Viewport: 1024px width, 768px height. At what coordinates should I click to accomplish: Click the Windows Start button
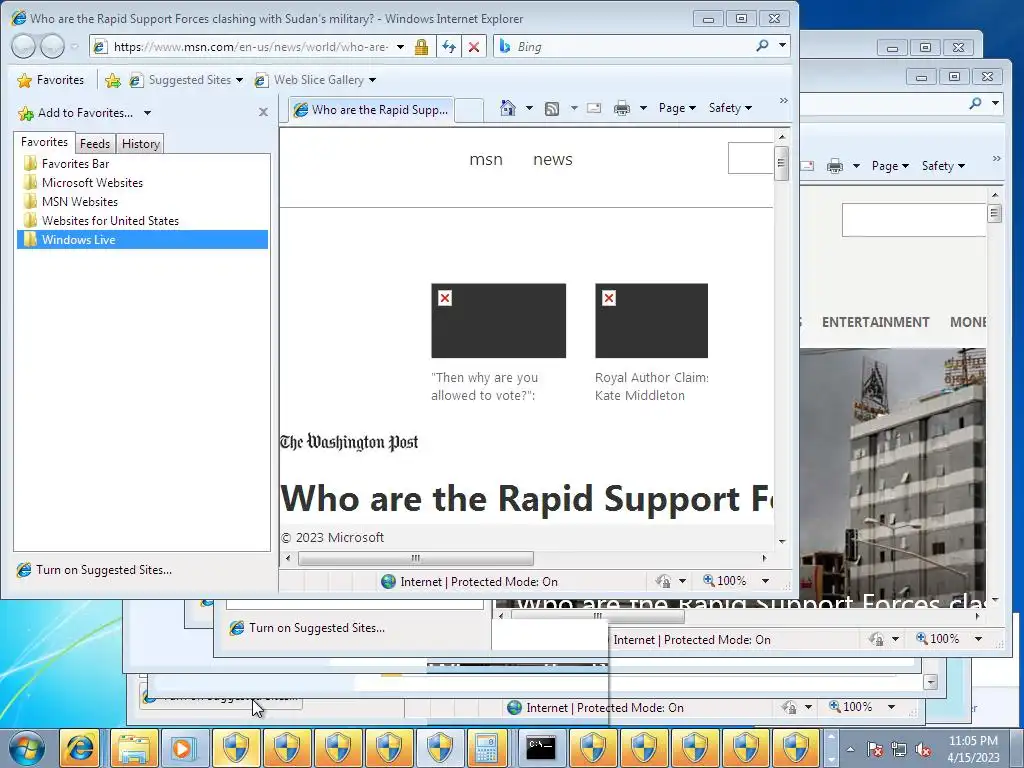pos(26,748)
